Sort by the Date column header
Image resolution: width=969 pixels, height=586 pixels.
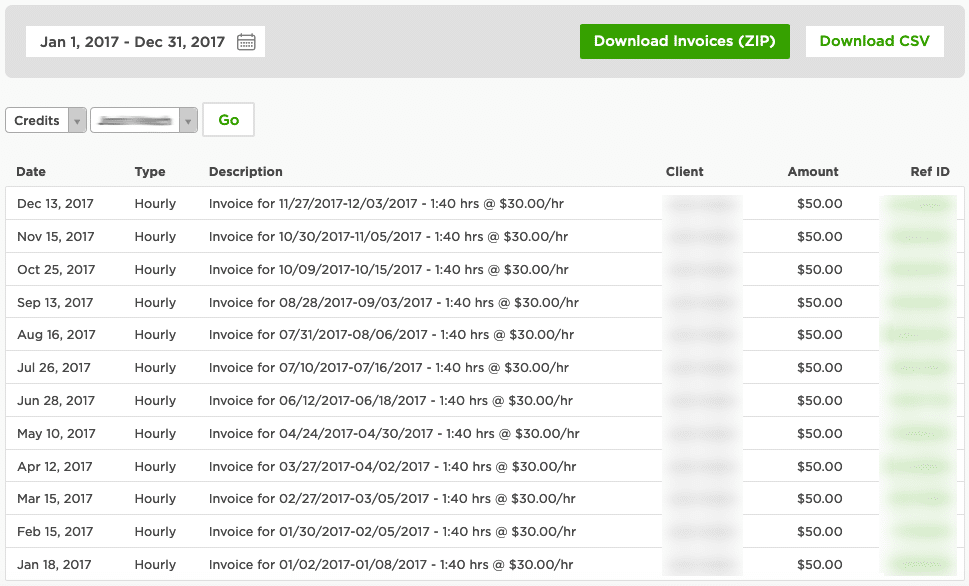point(31,172)
